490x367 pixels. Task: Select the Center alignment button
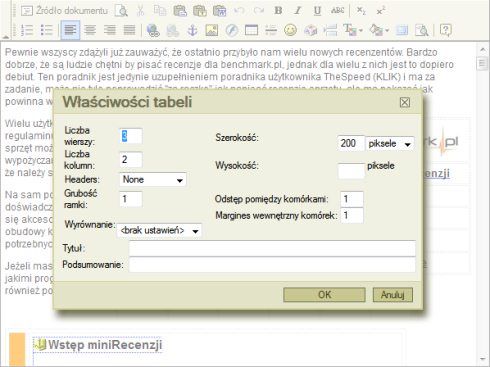pyautogui.click(x=90, y=30)
